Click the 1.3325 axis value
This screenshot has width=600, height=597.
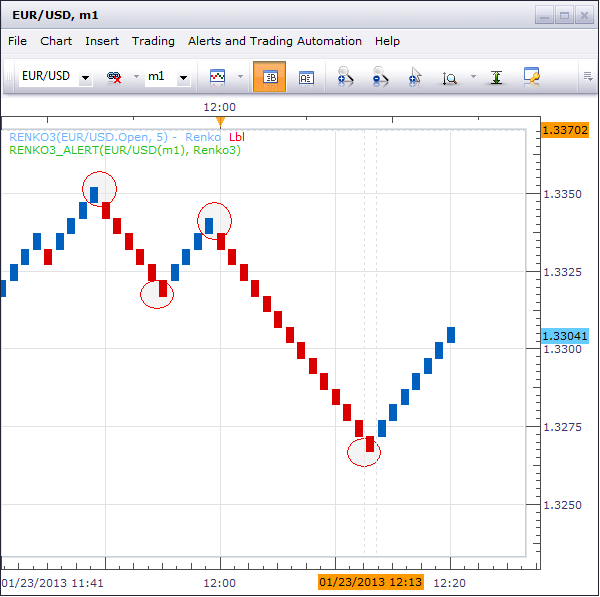(562, 272)
